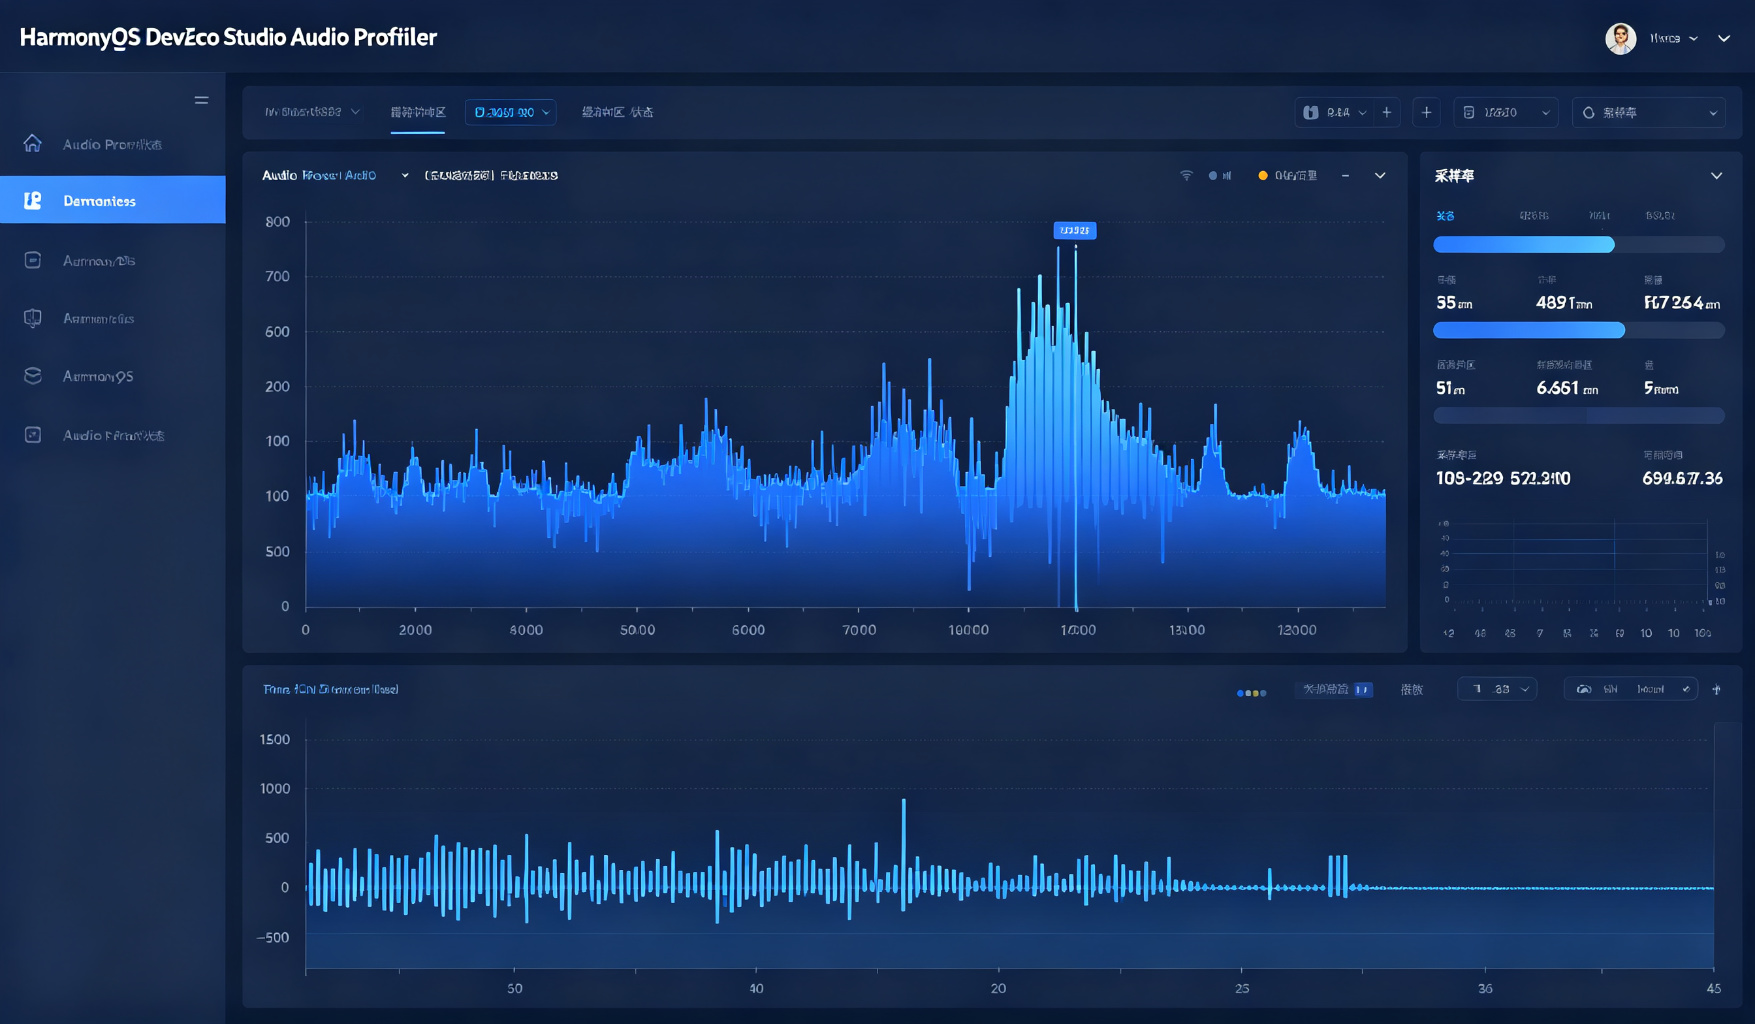Click the stacked layers icon in sidebar
The height and width of the screenshot is (1024, 1755).
33,376
